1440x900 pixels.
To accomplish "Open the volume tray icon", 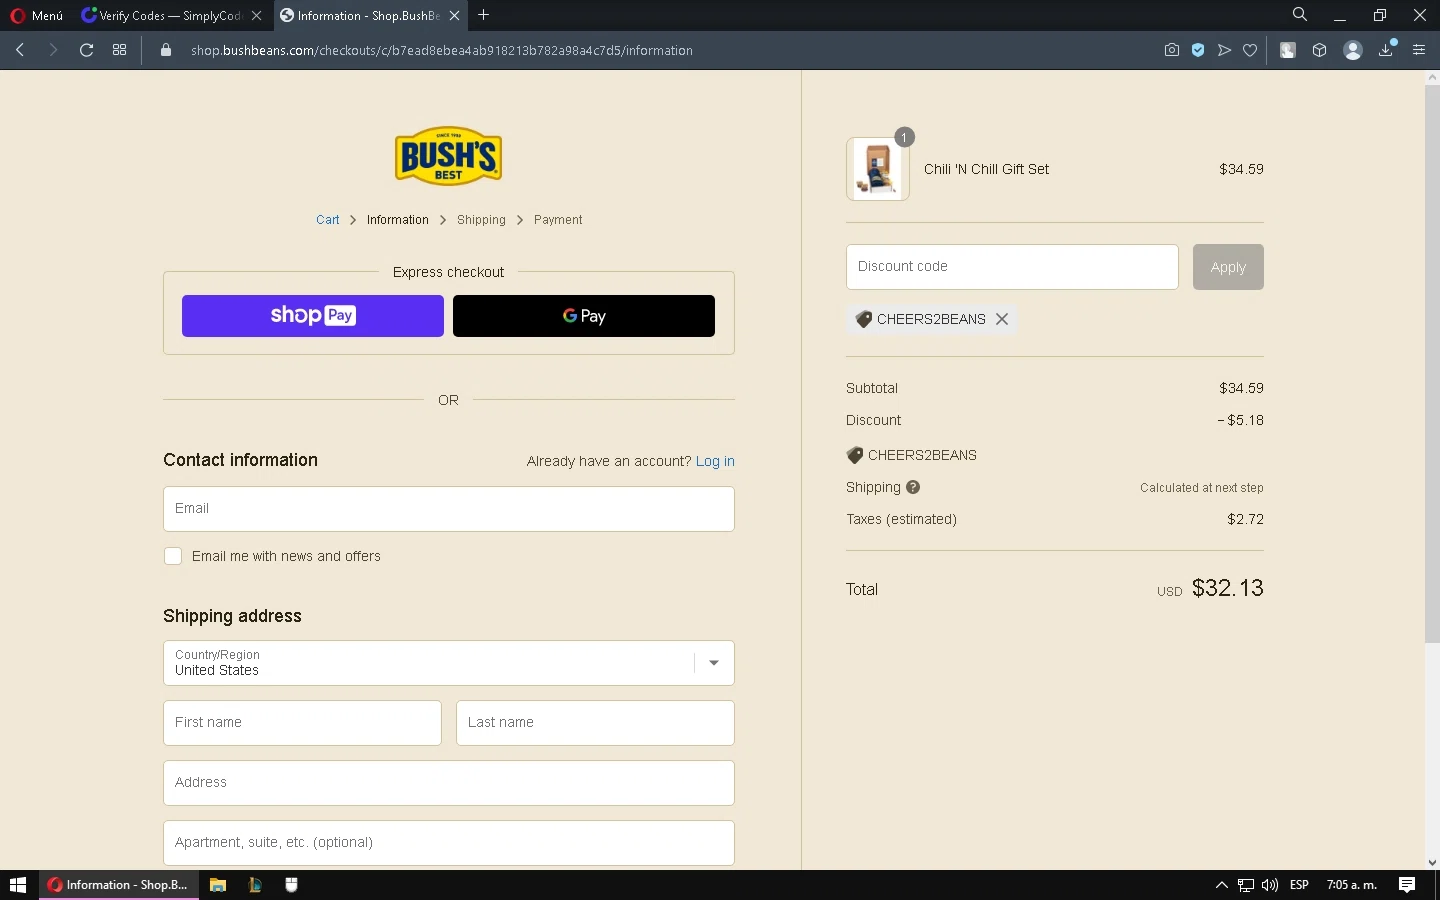I will coord(1270,885).
